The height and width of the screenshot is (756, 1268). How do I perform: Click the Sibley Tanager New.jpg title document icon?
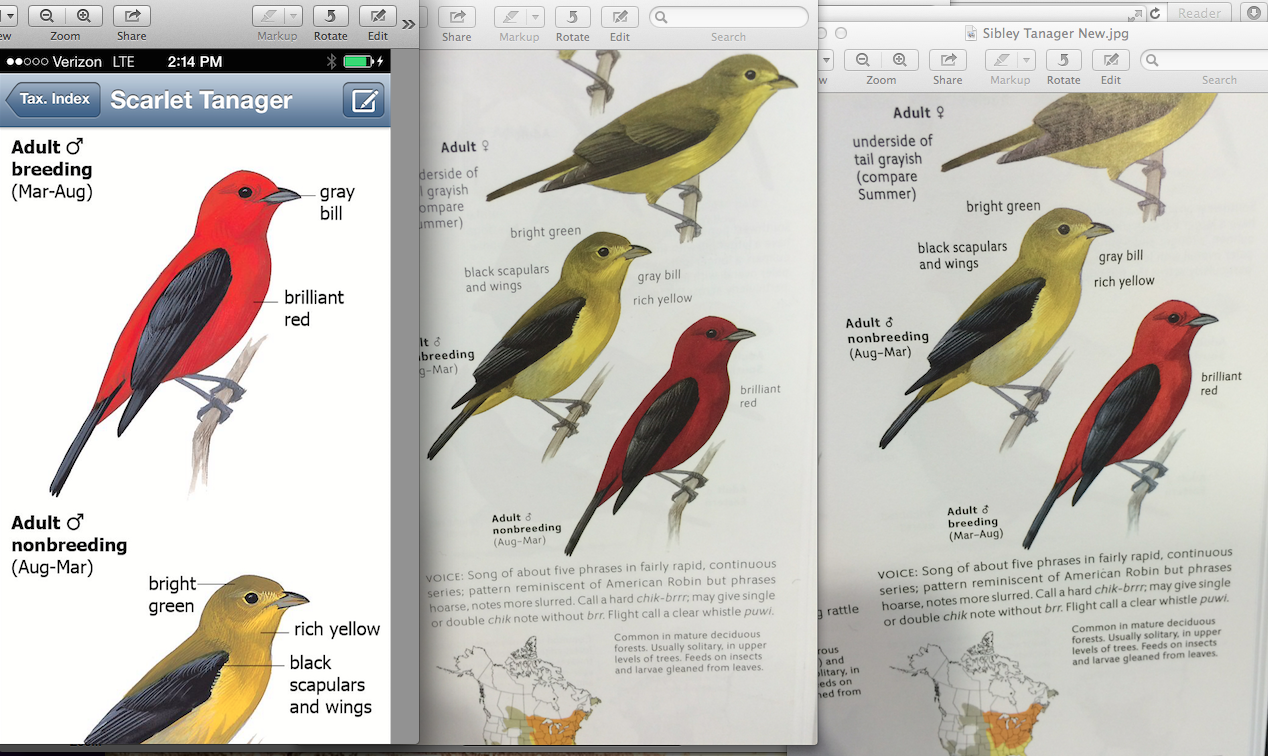(x=972, y=33)
